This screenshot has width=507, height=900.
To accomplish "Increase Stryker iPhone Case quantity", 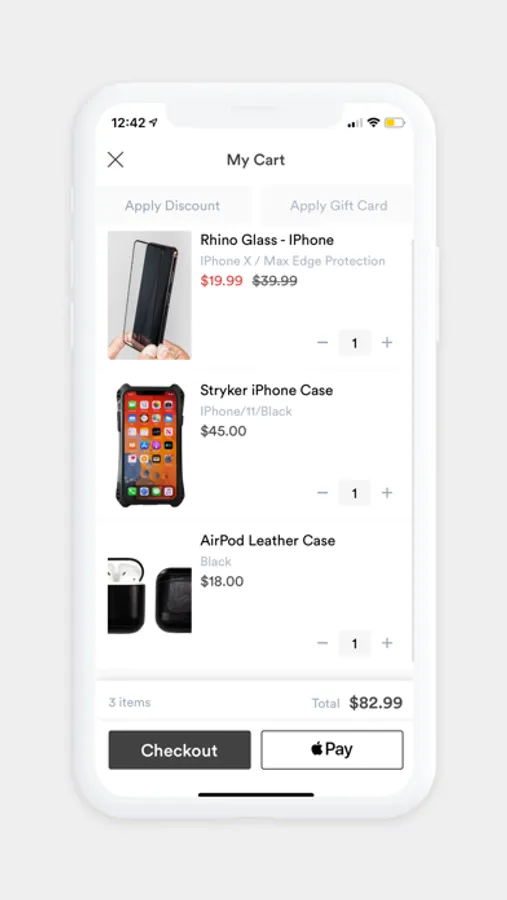I will click(x=387, y=493).
